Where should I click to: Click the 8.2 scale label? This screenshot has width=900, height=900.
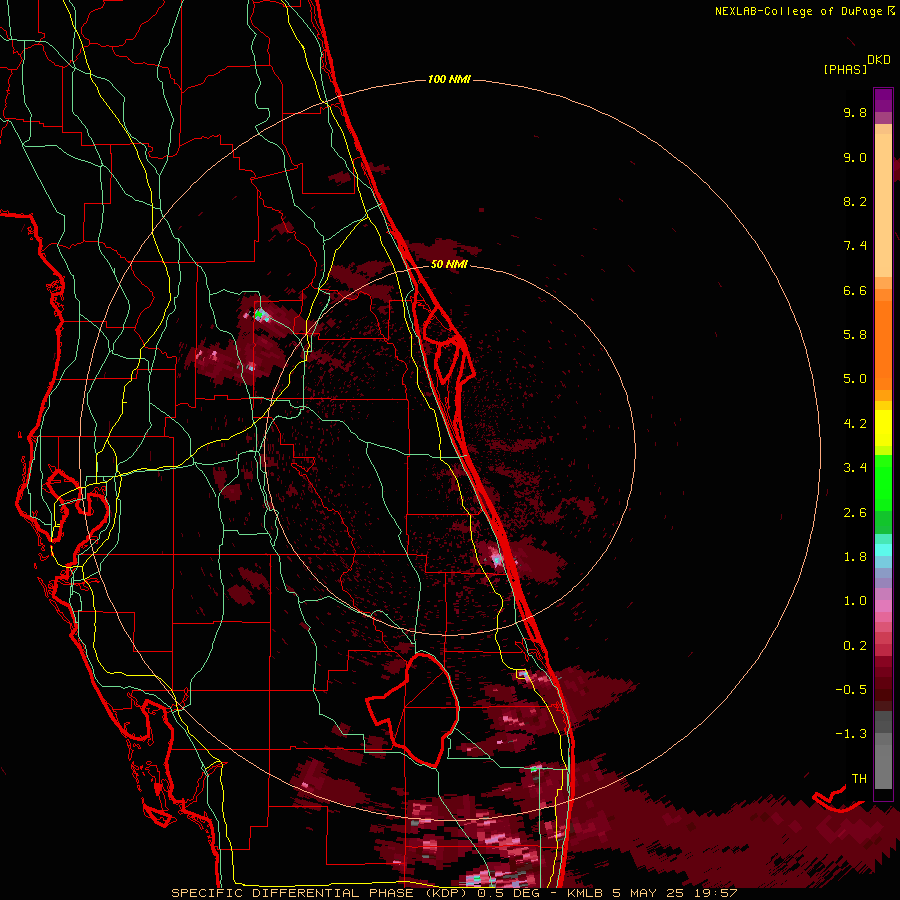click(x=855, y=201)
